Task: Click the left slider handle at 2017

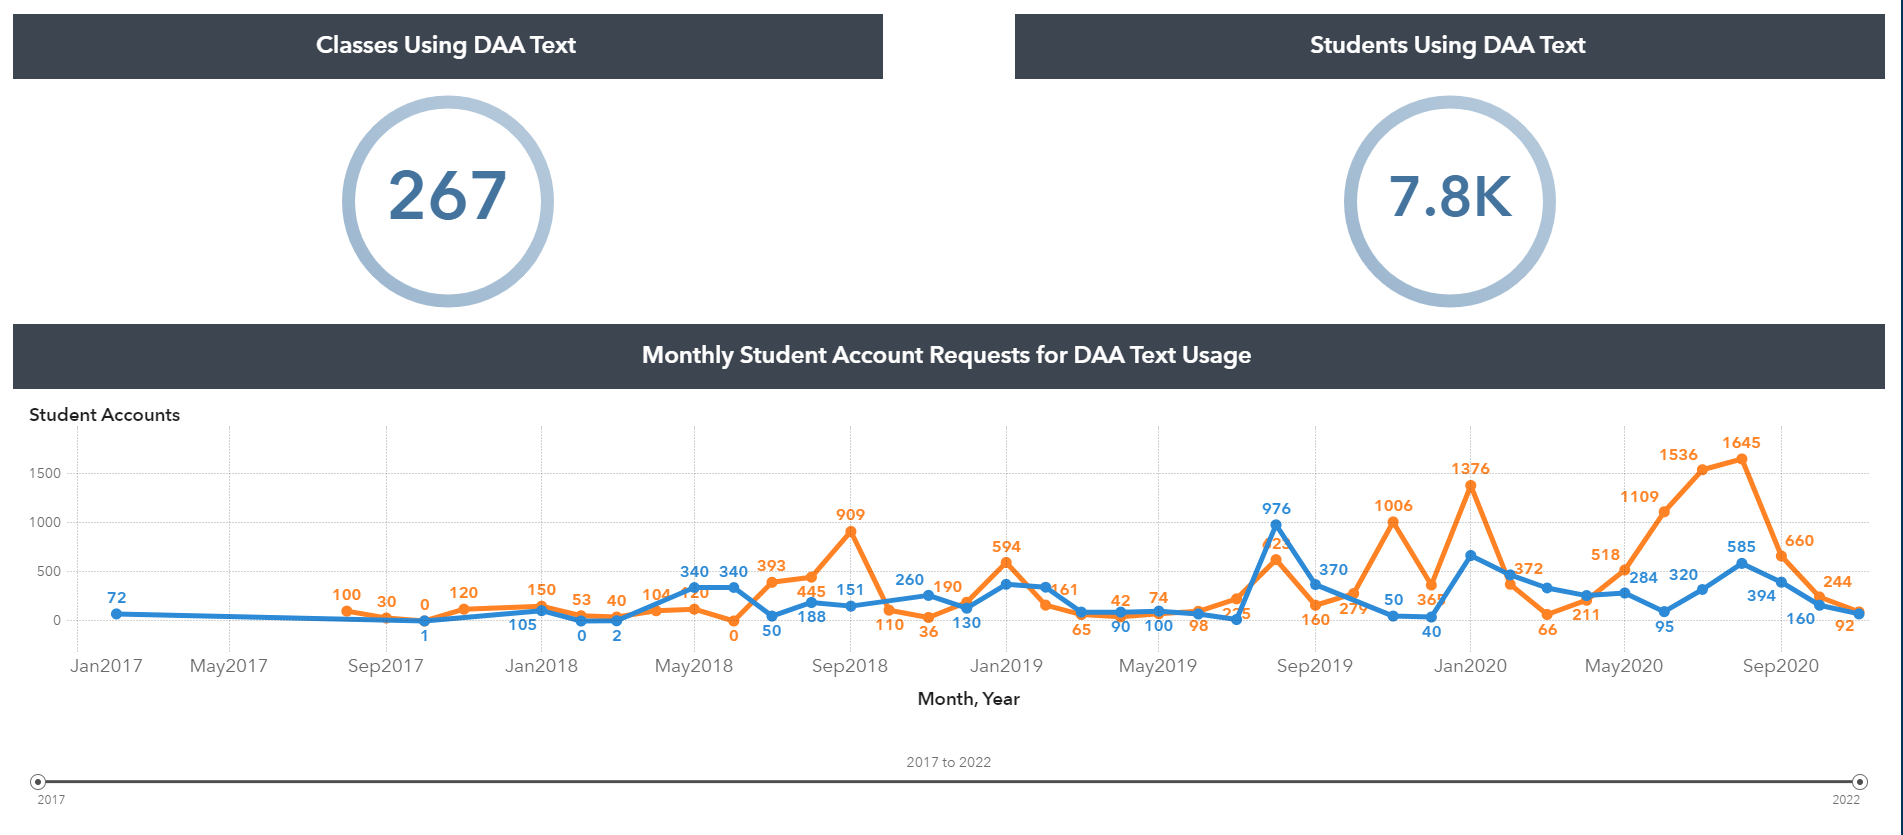Action: 38,782
